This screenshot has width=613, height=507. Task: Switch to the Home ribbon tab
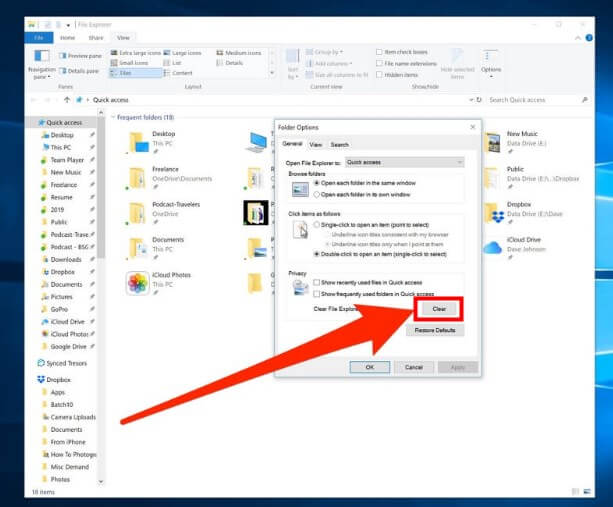click(67, 38)
